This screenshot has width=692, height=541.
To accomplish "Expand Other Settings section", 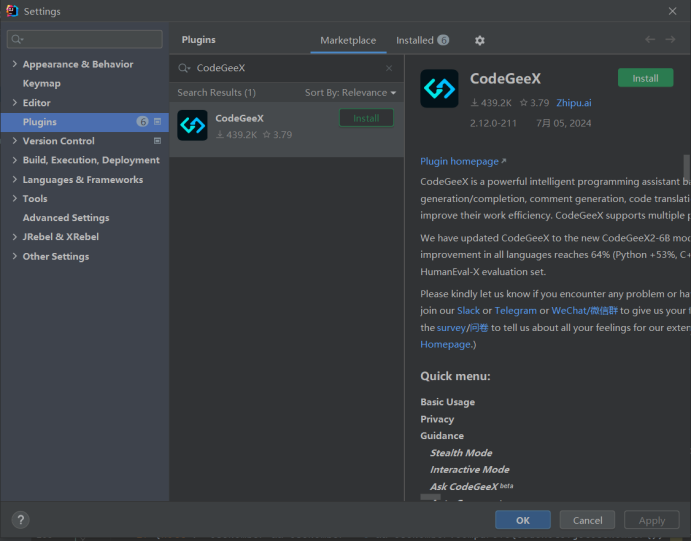I will click(15, 256).
